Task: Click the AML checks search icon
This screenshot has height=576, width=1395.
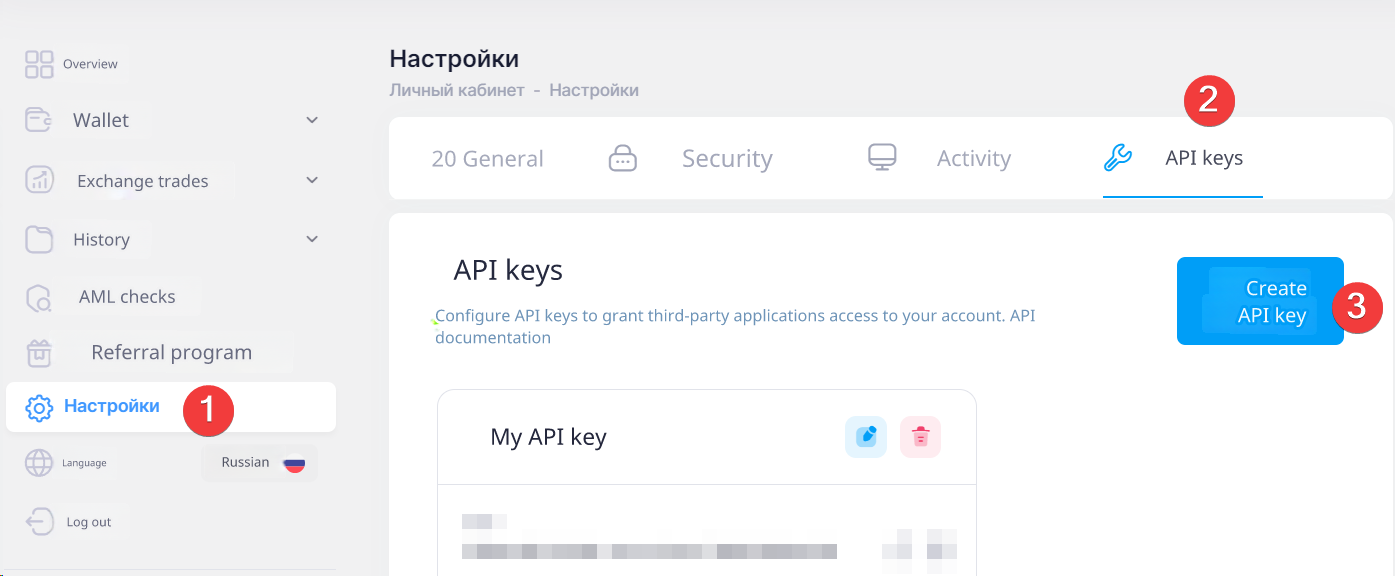Action: [39, 297]
